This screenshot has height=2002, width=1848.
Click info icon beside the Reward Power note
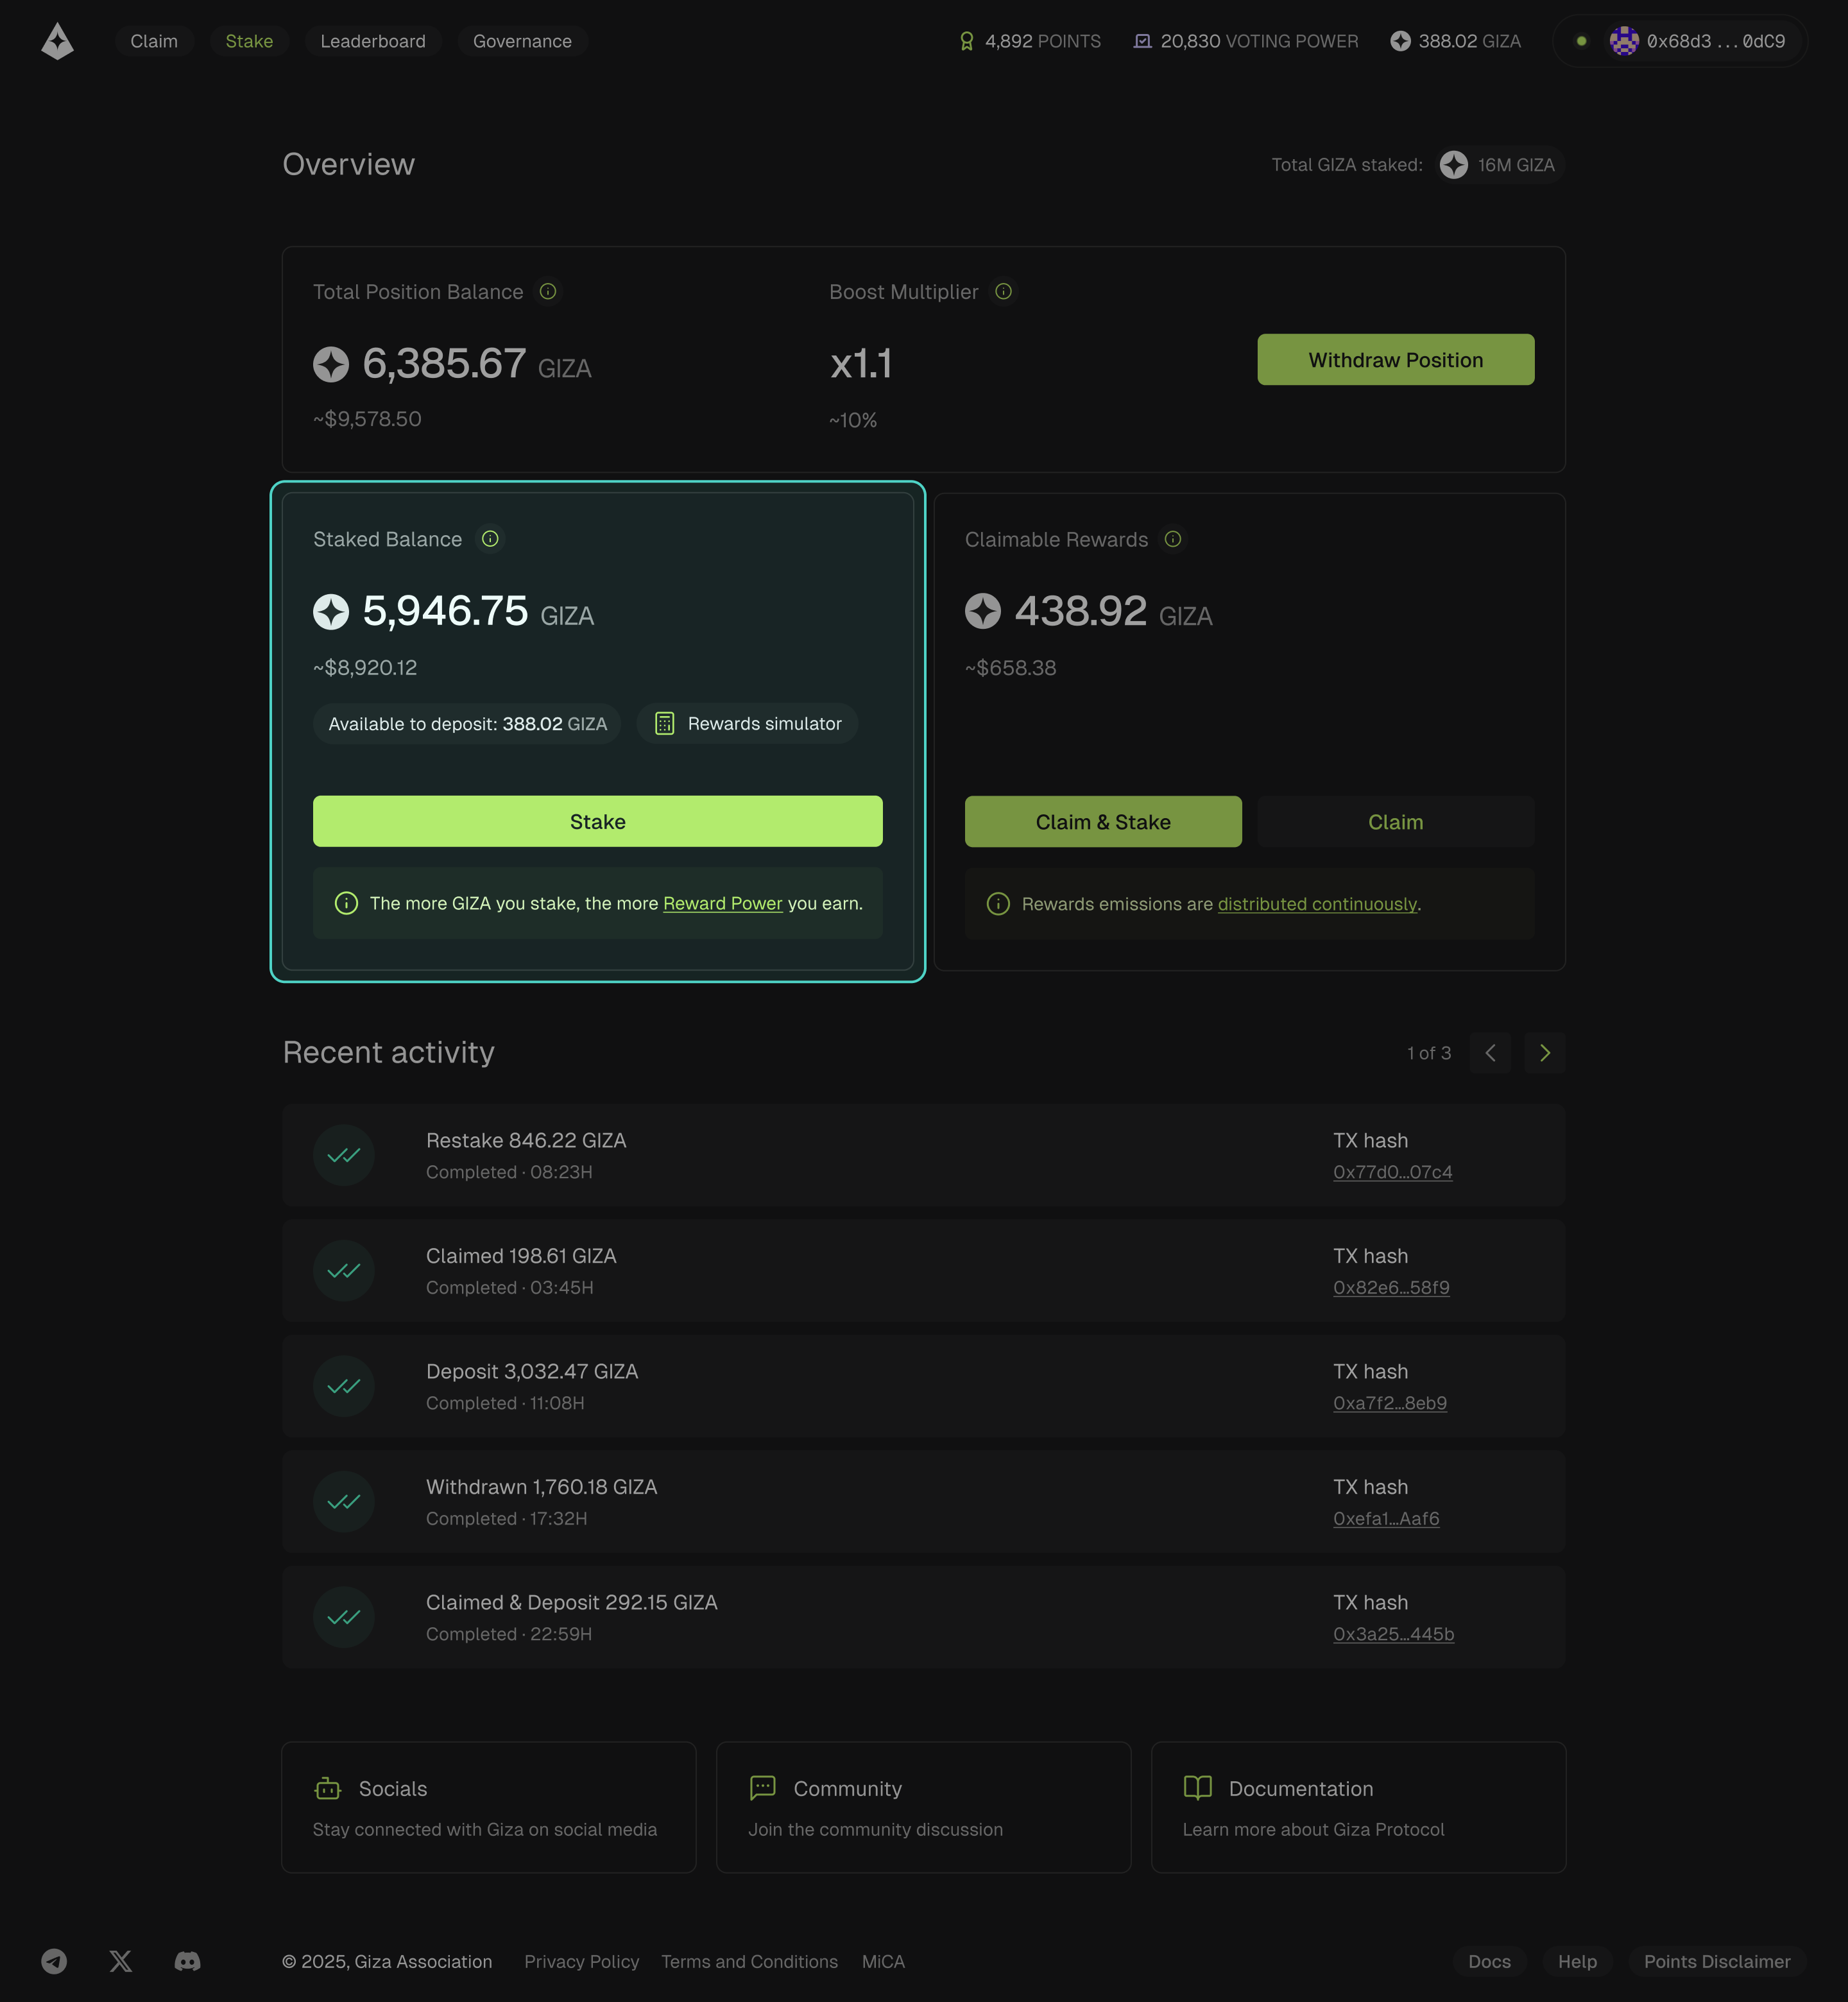point(346,903)
